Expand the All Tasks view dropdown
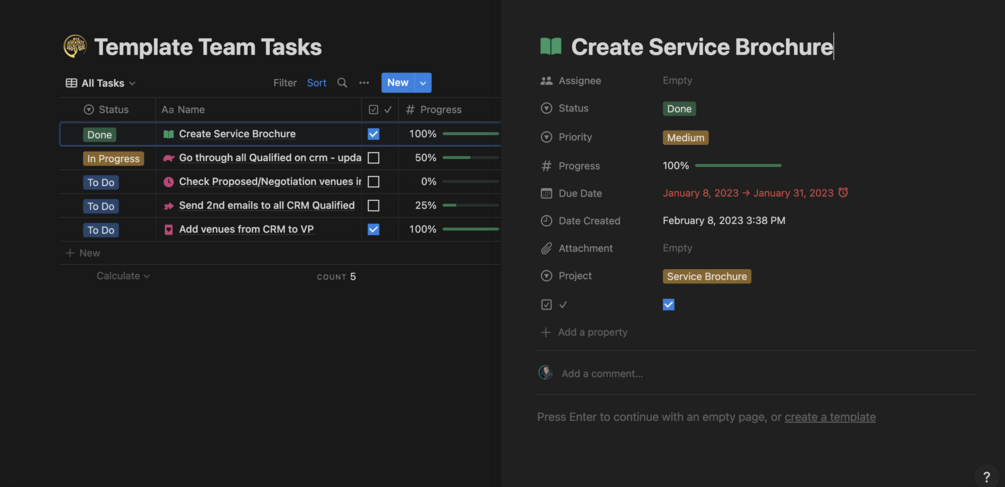Viewport: 1005px width, 487px height. pos(100,83)
